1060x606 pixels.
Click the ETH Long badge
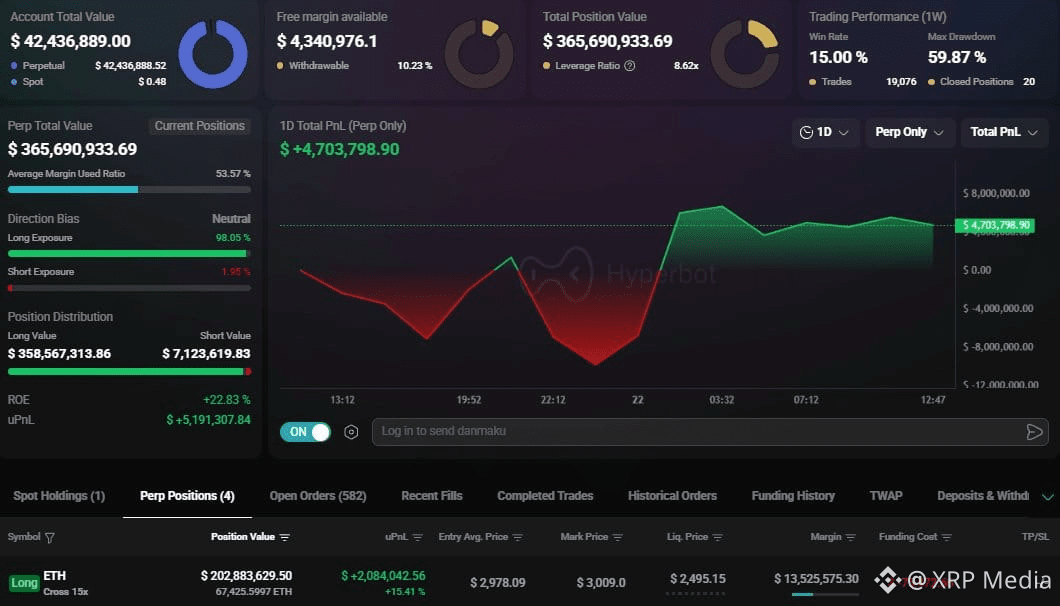[x=24, y=582]
